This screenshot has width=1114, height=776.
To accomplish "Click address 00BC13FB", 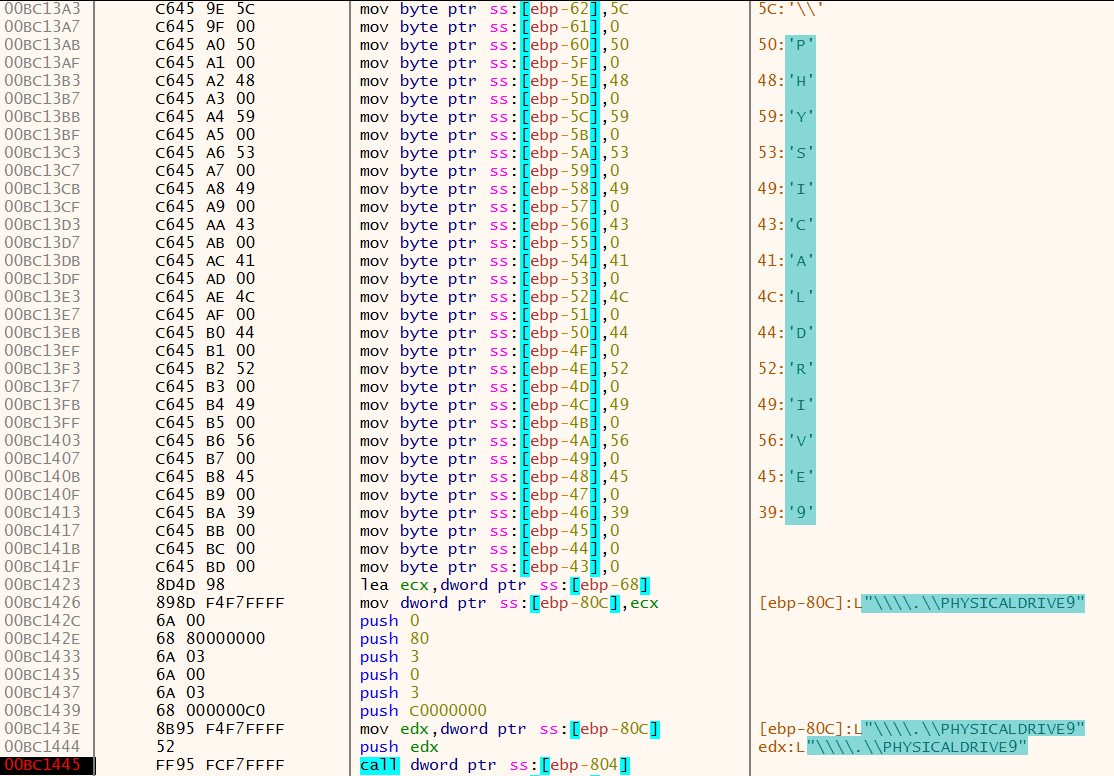I will tap(43, 404).
